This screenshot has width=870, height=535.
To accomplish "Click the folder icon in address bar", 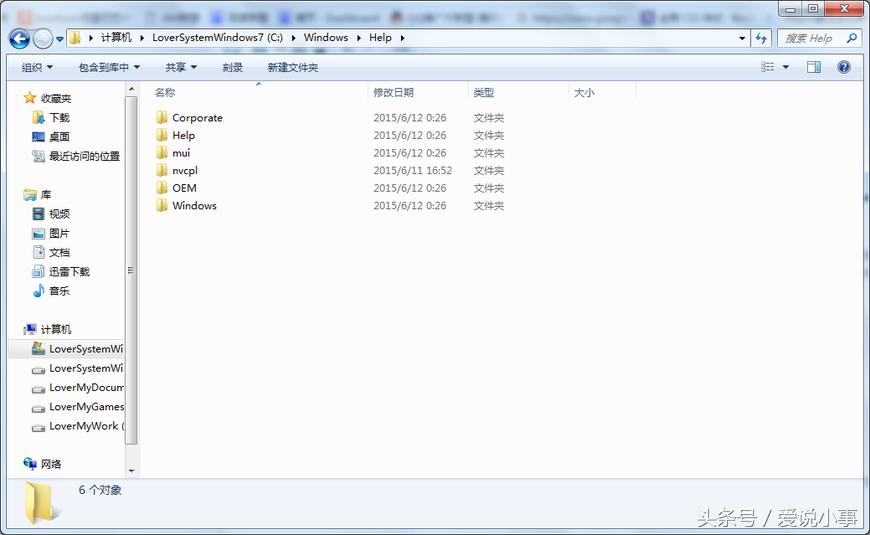I will (75, 38).
